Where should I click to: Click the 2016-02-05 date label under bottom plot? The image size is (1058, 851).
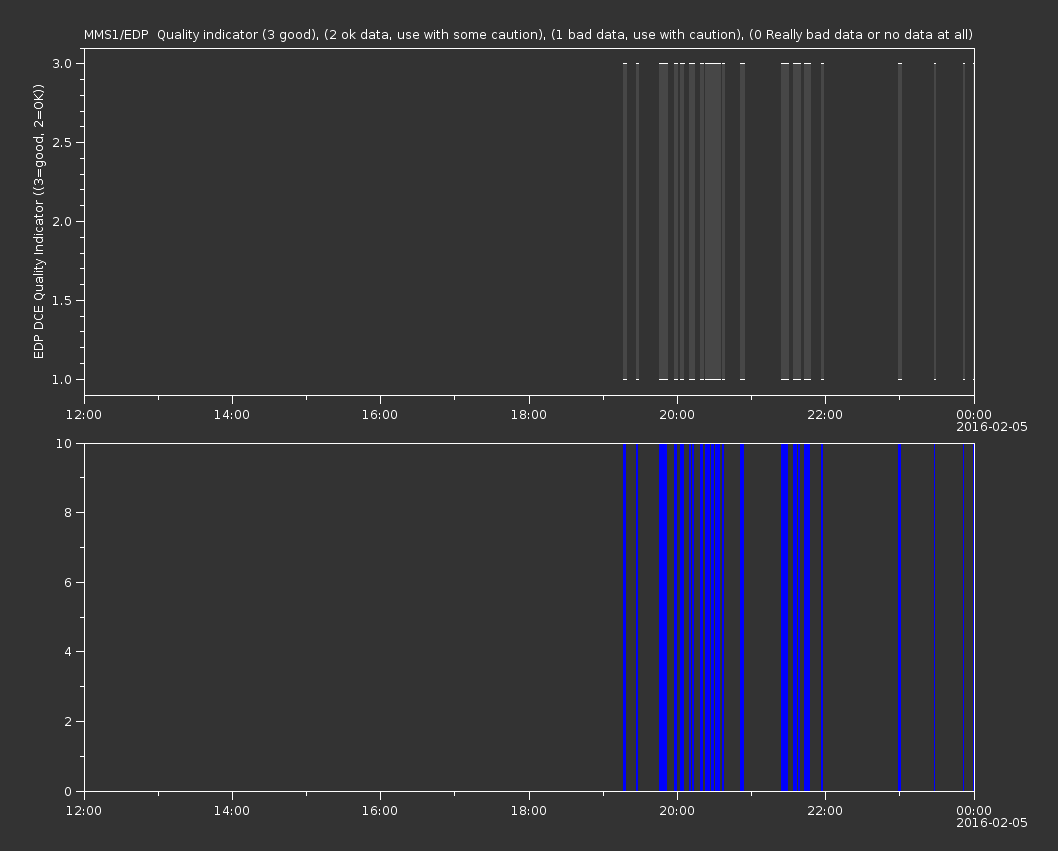[992, 823]
